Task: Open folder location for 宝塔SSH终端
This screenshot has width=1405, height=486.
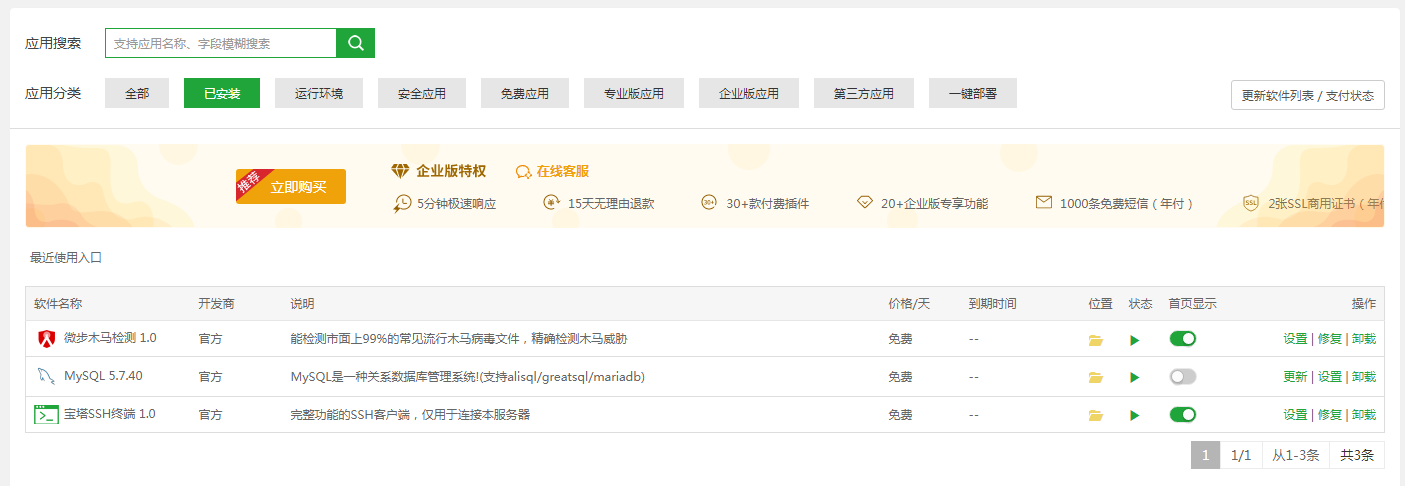Action: tap(1096, 415)
